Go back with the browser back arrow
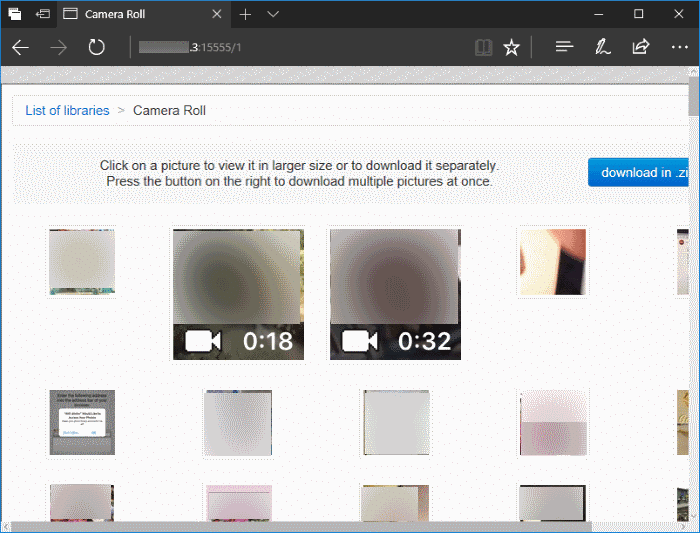 pos(21,47)
